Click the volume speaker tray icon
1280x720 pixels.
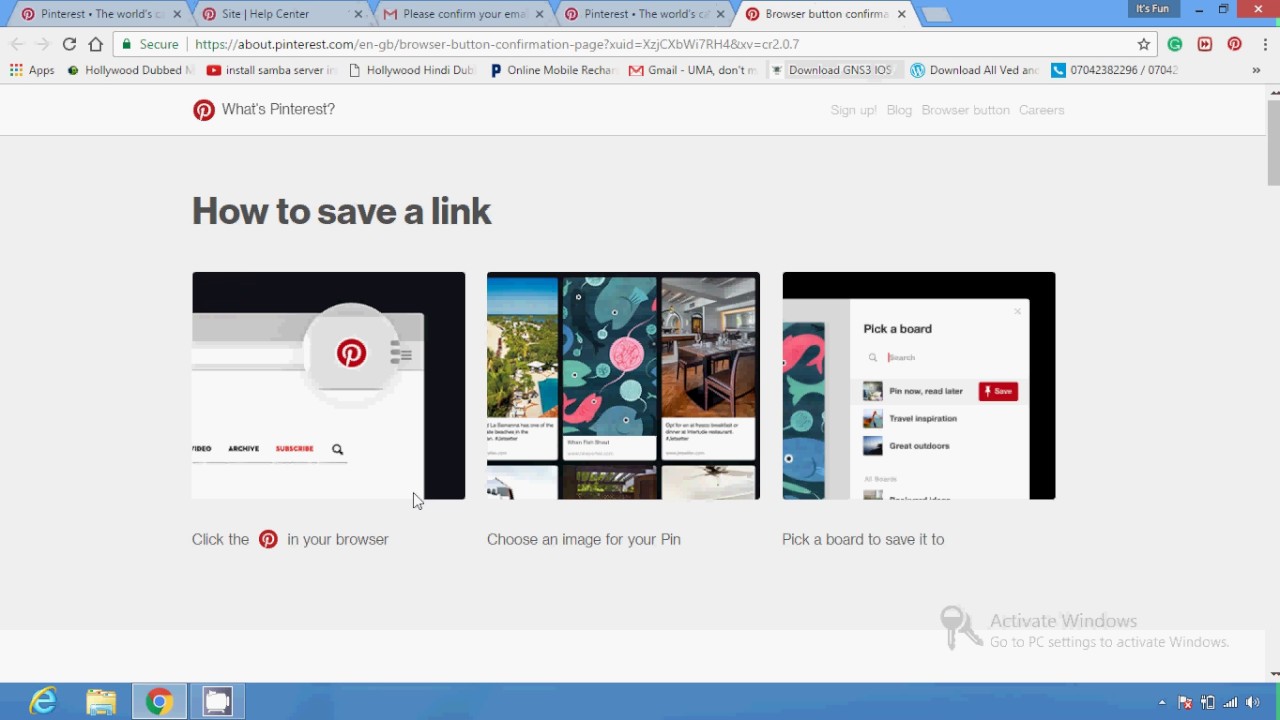pos(1253,703)
